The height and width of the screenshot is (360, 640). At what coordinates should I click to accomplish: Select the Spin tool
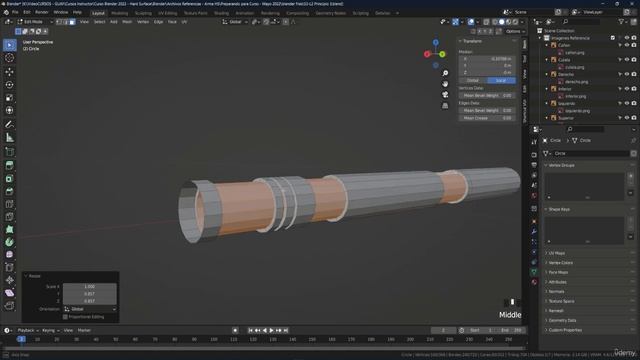(9, 242)
